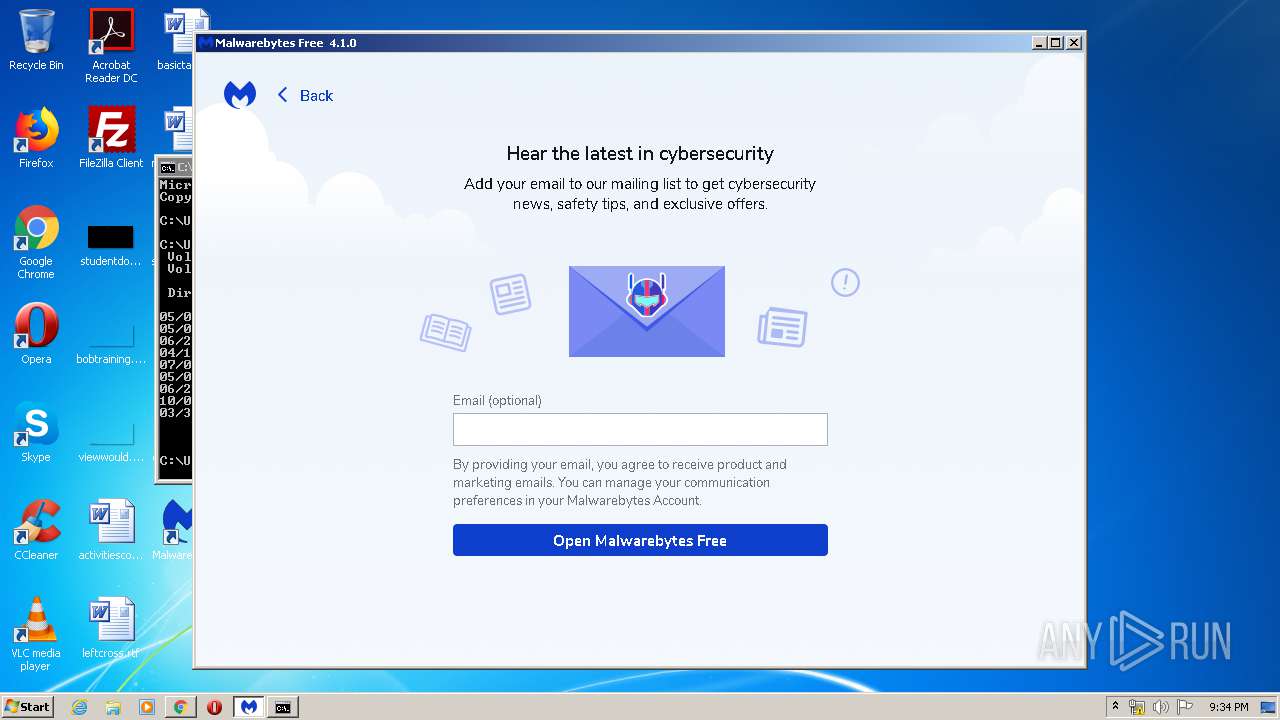Open the network status tray icon
Viewport: 1280px width, 720px height.
point(1137,707)
